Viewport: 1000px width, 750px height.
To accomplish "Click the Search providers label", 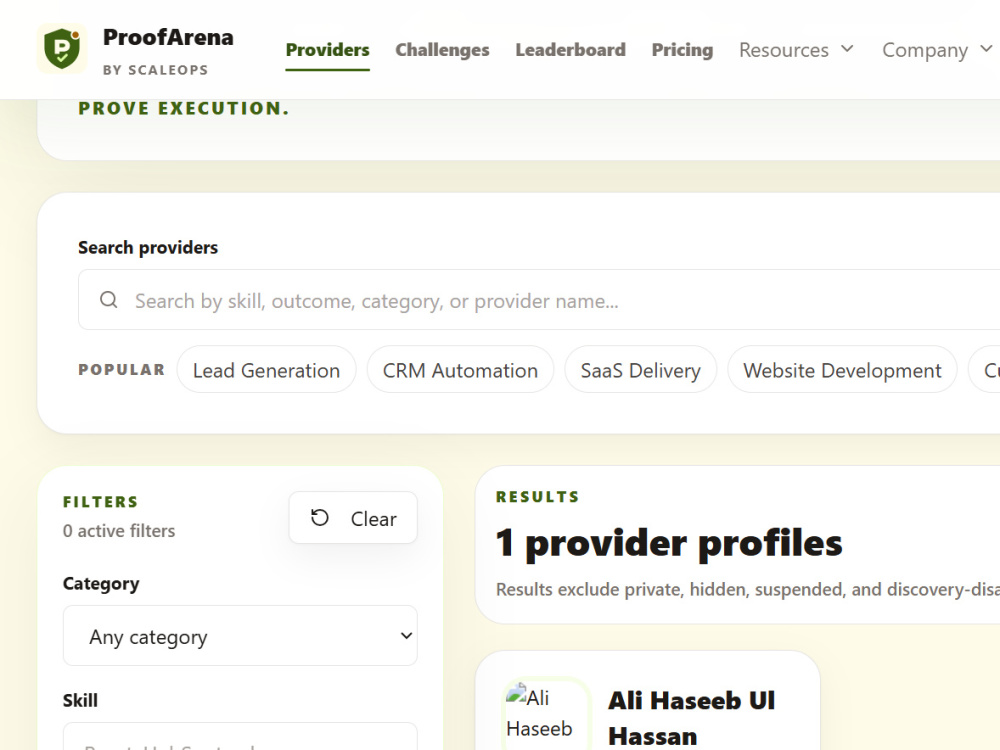I will pos(148,247).
